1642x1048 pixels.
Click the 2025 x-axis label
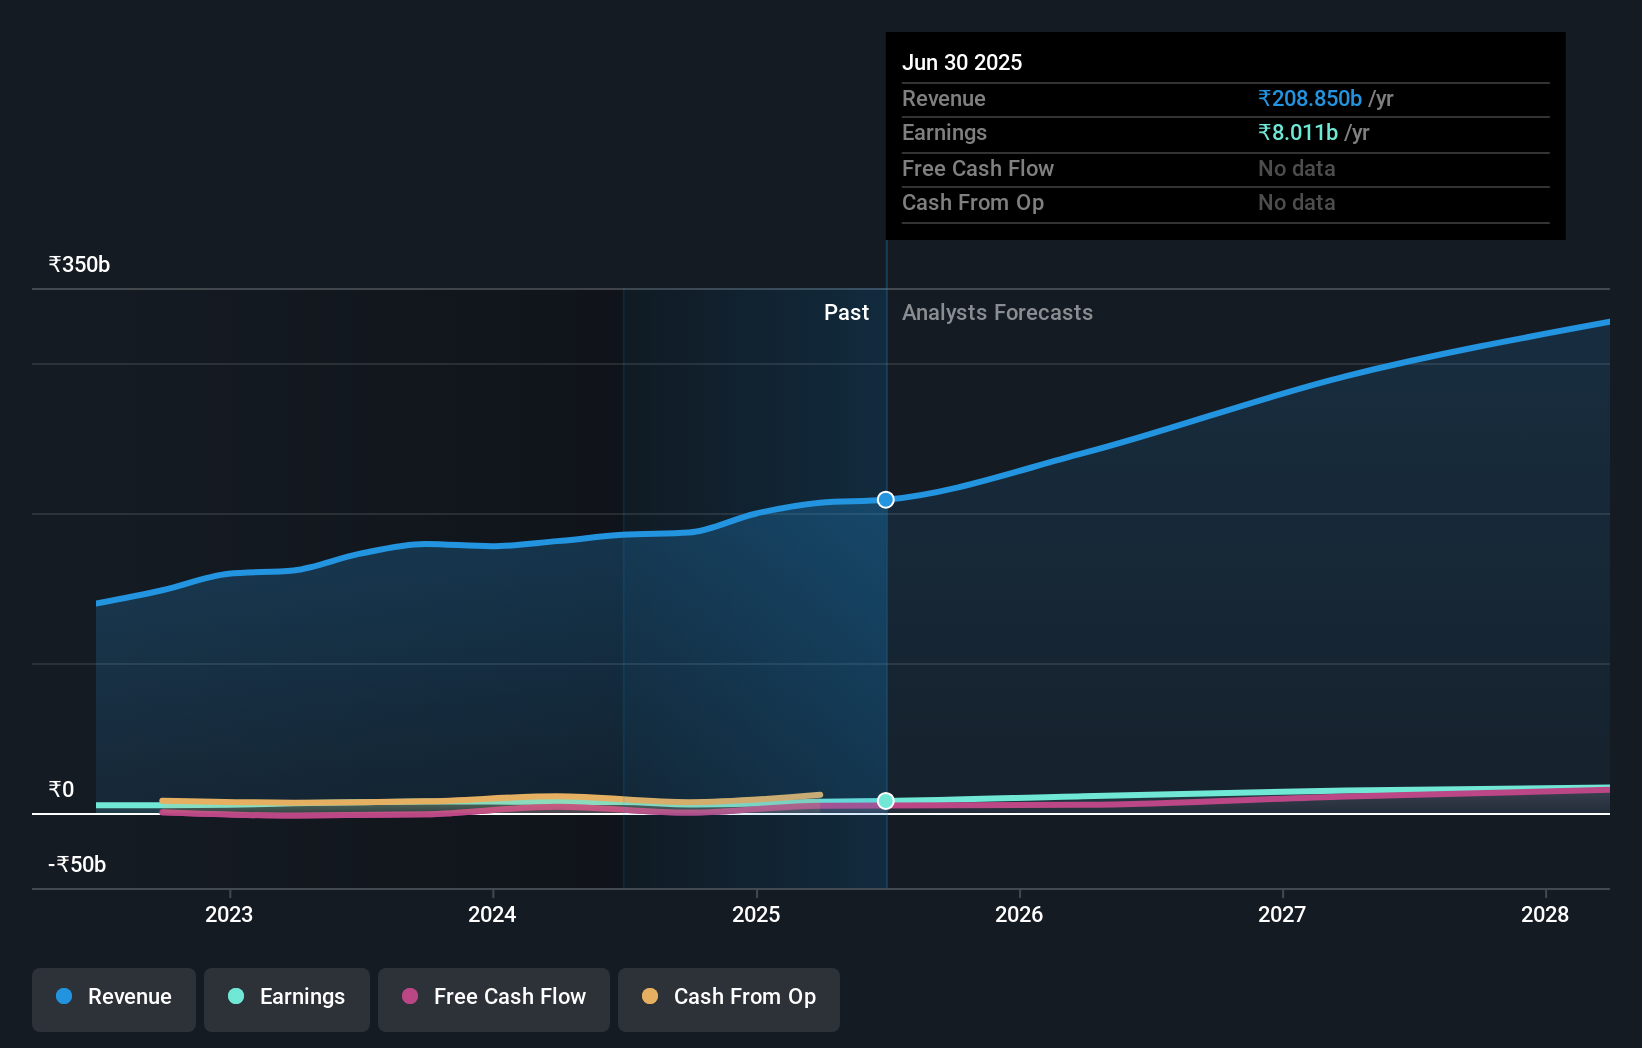756,914
